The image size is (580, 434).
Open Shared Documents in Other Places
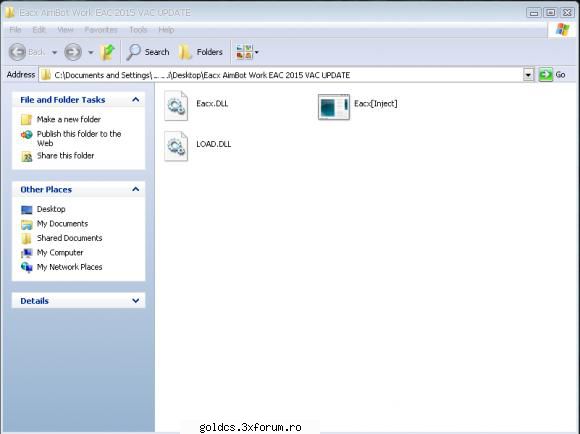(x=70, y=238)
